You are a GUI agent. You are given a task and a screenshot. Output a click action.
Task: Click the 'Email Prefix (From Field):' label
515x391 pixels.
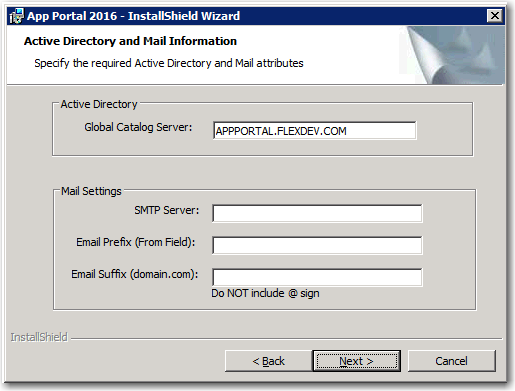(136, 242)
